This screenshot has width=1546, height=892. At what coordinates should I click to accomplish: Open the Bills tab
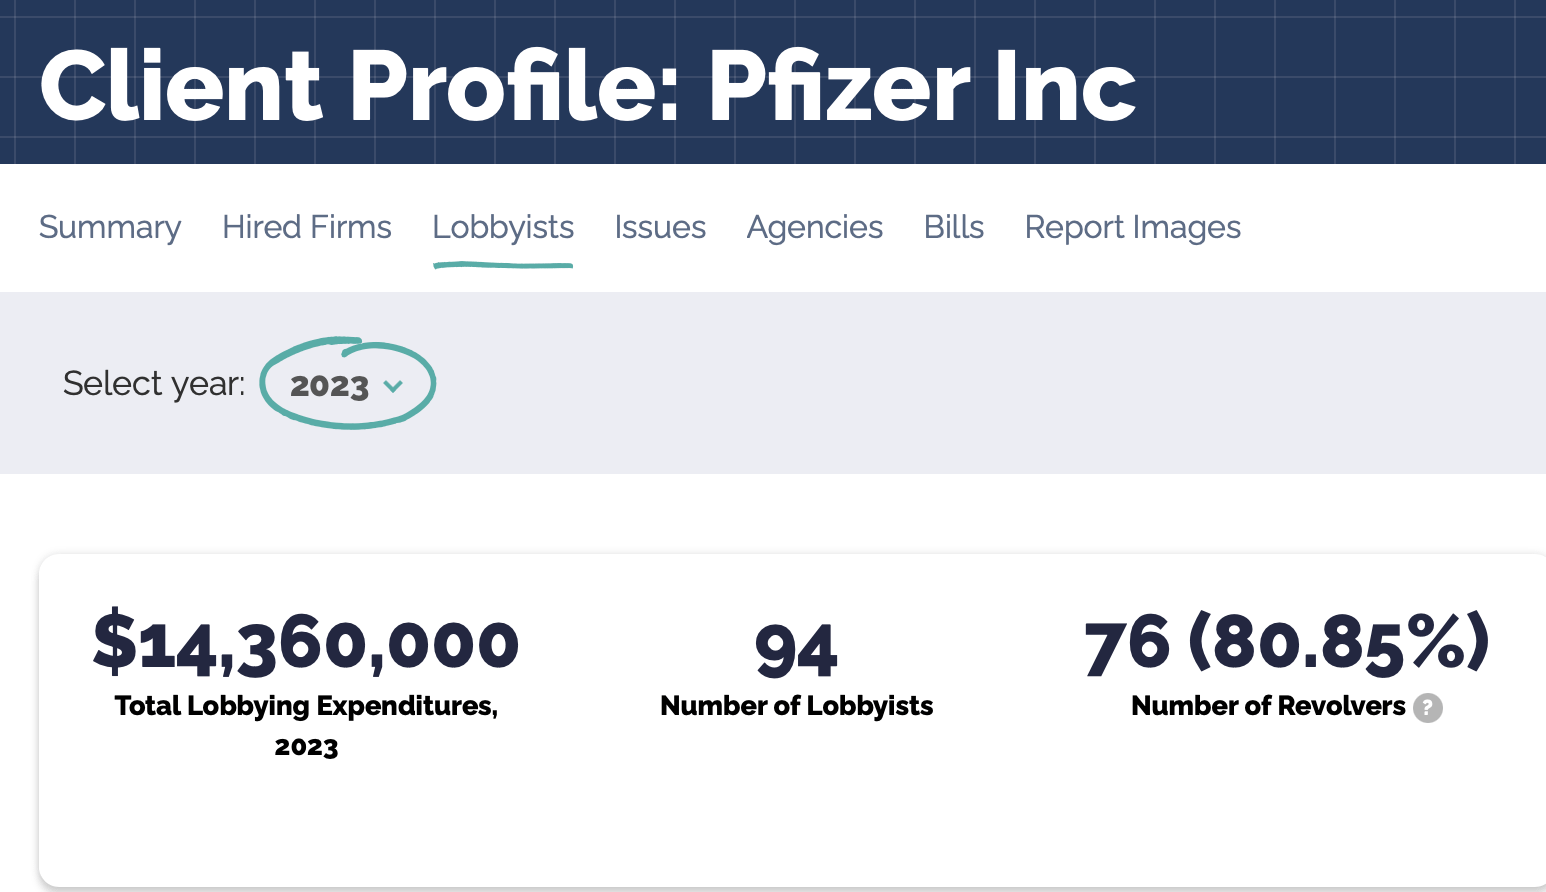[954, 228]
